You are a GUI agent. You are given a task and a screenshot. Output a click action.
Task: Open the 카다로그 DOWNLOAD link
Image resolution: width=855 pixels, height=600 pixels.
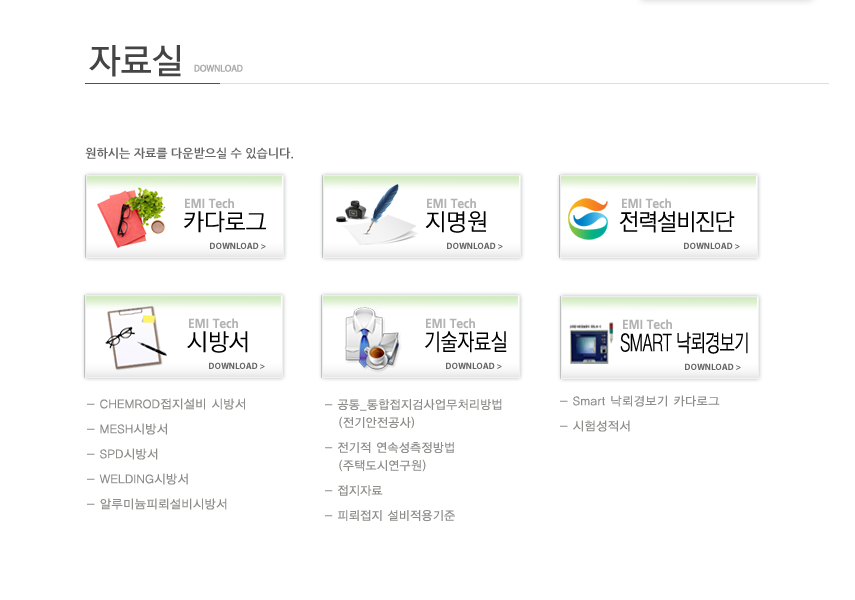(237, 246)
